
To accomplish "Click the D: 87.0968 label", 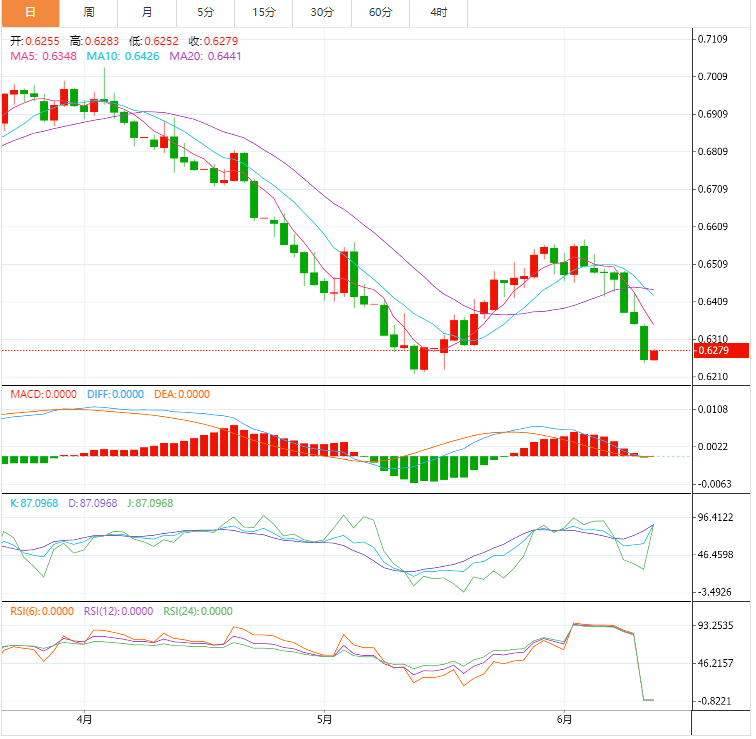I will pos(93,504).
